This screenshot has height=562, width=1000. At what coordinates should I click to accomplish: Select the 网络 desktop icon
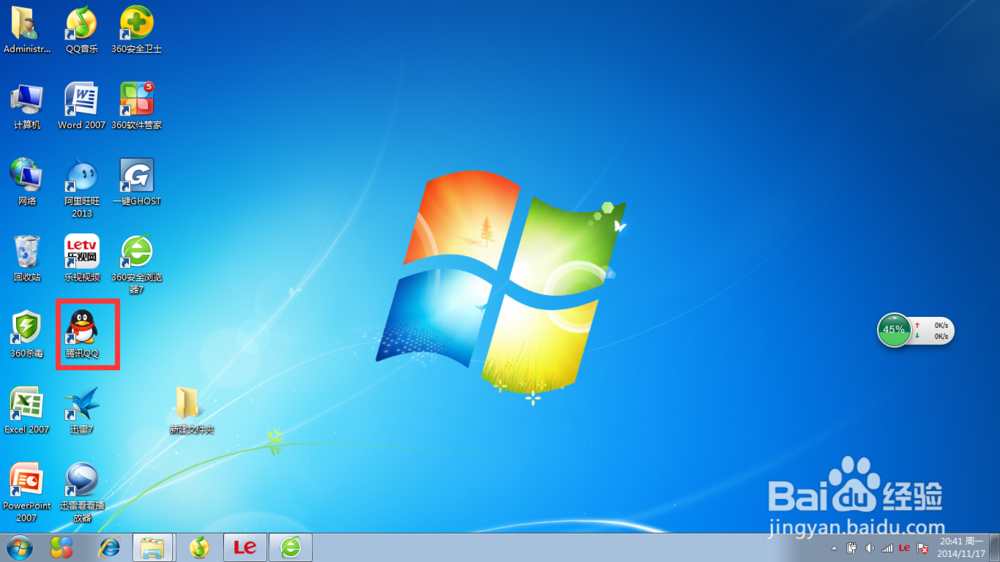click(x=26, y=182)
